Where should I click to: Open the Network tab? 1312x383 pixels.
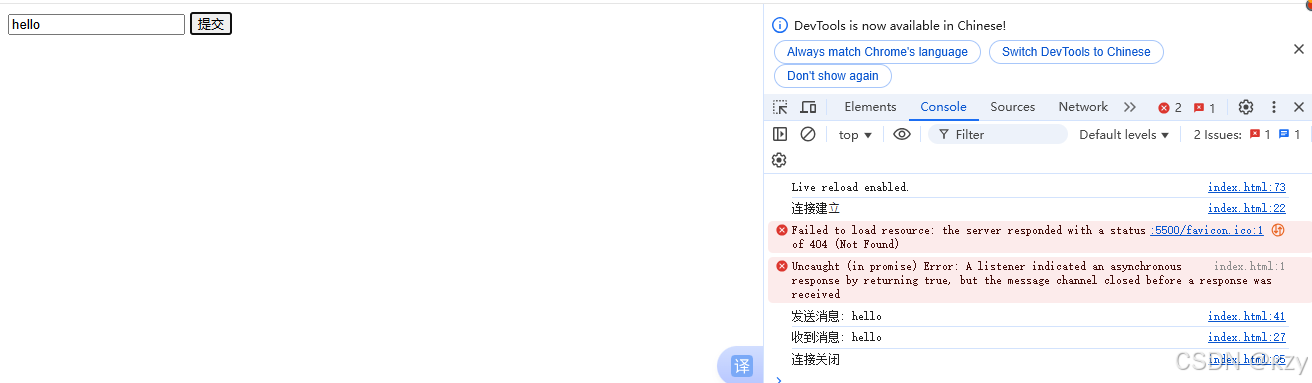[1083, 107]
